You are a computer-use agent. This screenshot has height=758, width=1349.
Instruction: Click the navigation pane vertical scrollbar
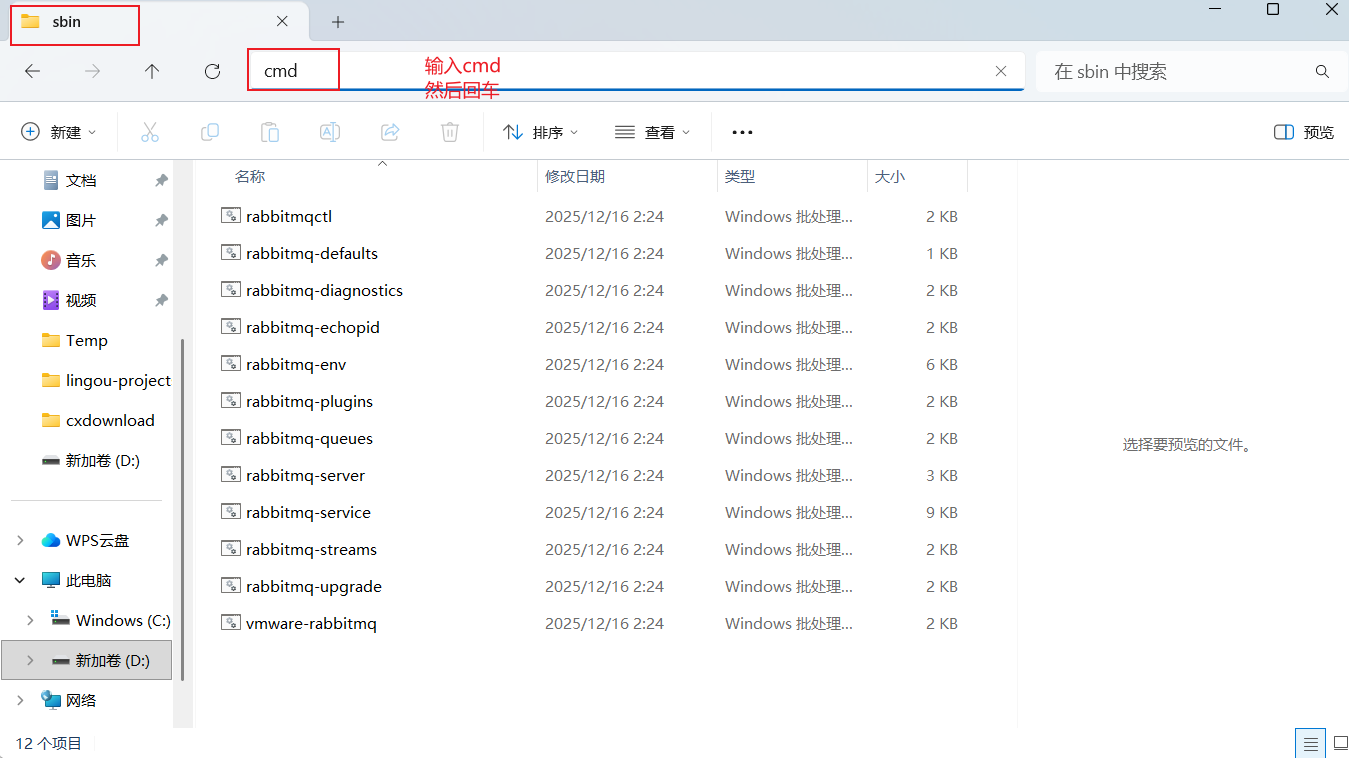[x=182, y=510]
